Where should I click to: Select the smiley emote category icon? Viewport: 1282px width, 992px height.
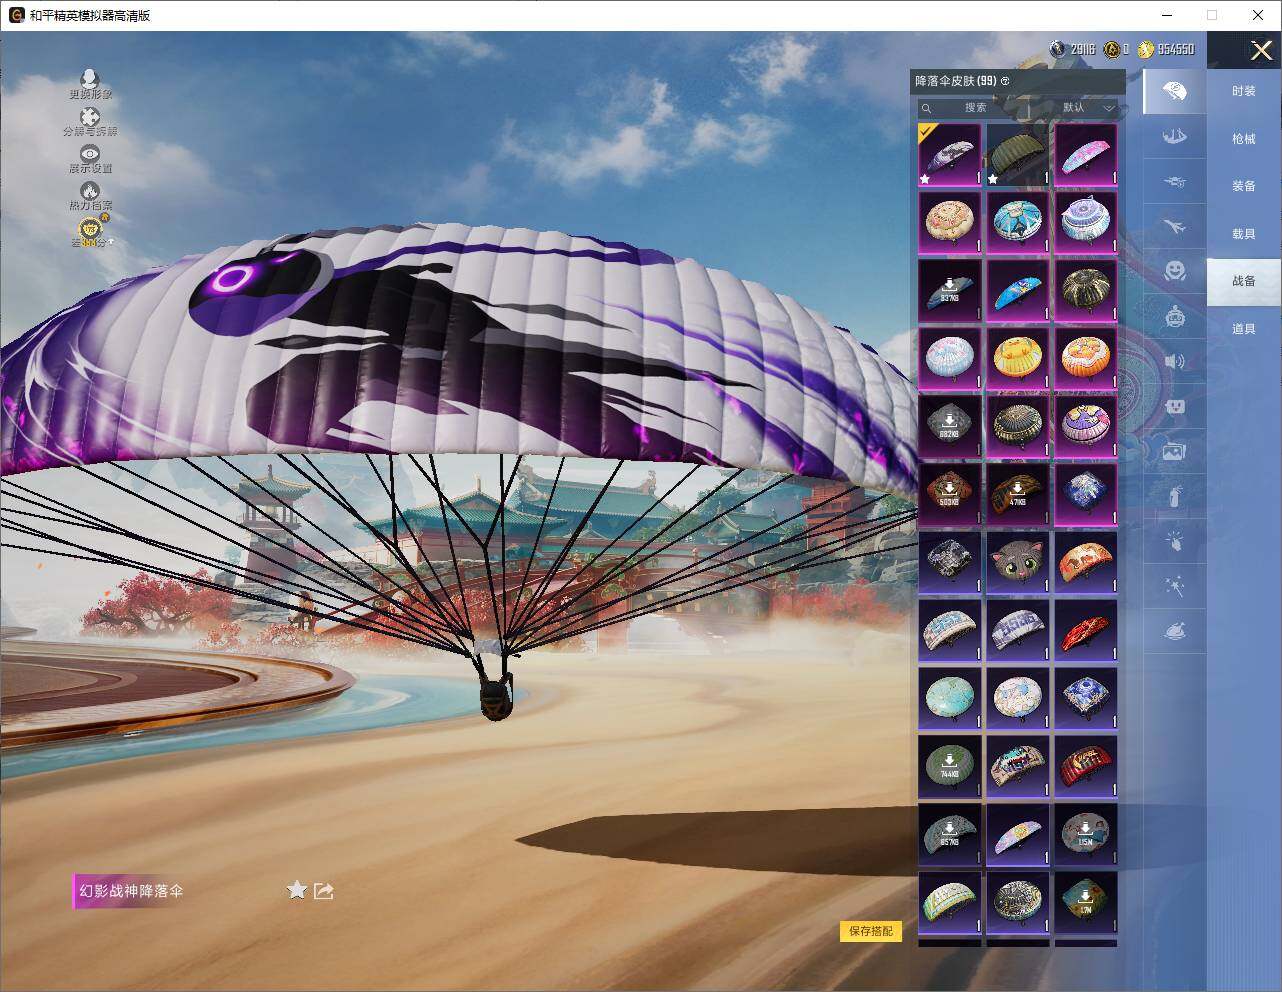(1175, 271)
